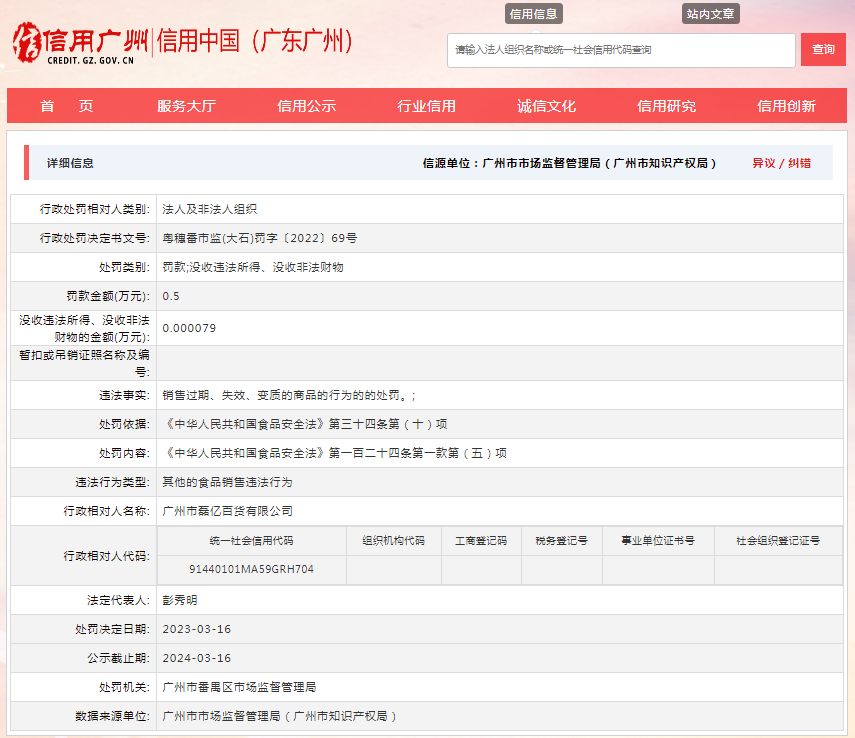Open the 信用研究 menu item
855x738 pixels.
tap(666, 106)
